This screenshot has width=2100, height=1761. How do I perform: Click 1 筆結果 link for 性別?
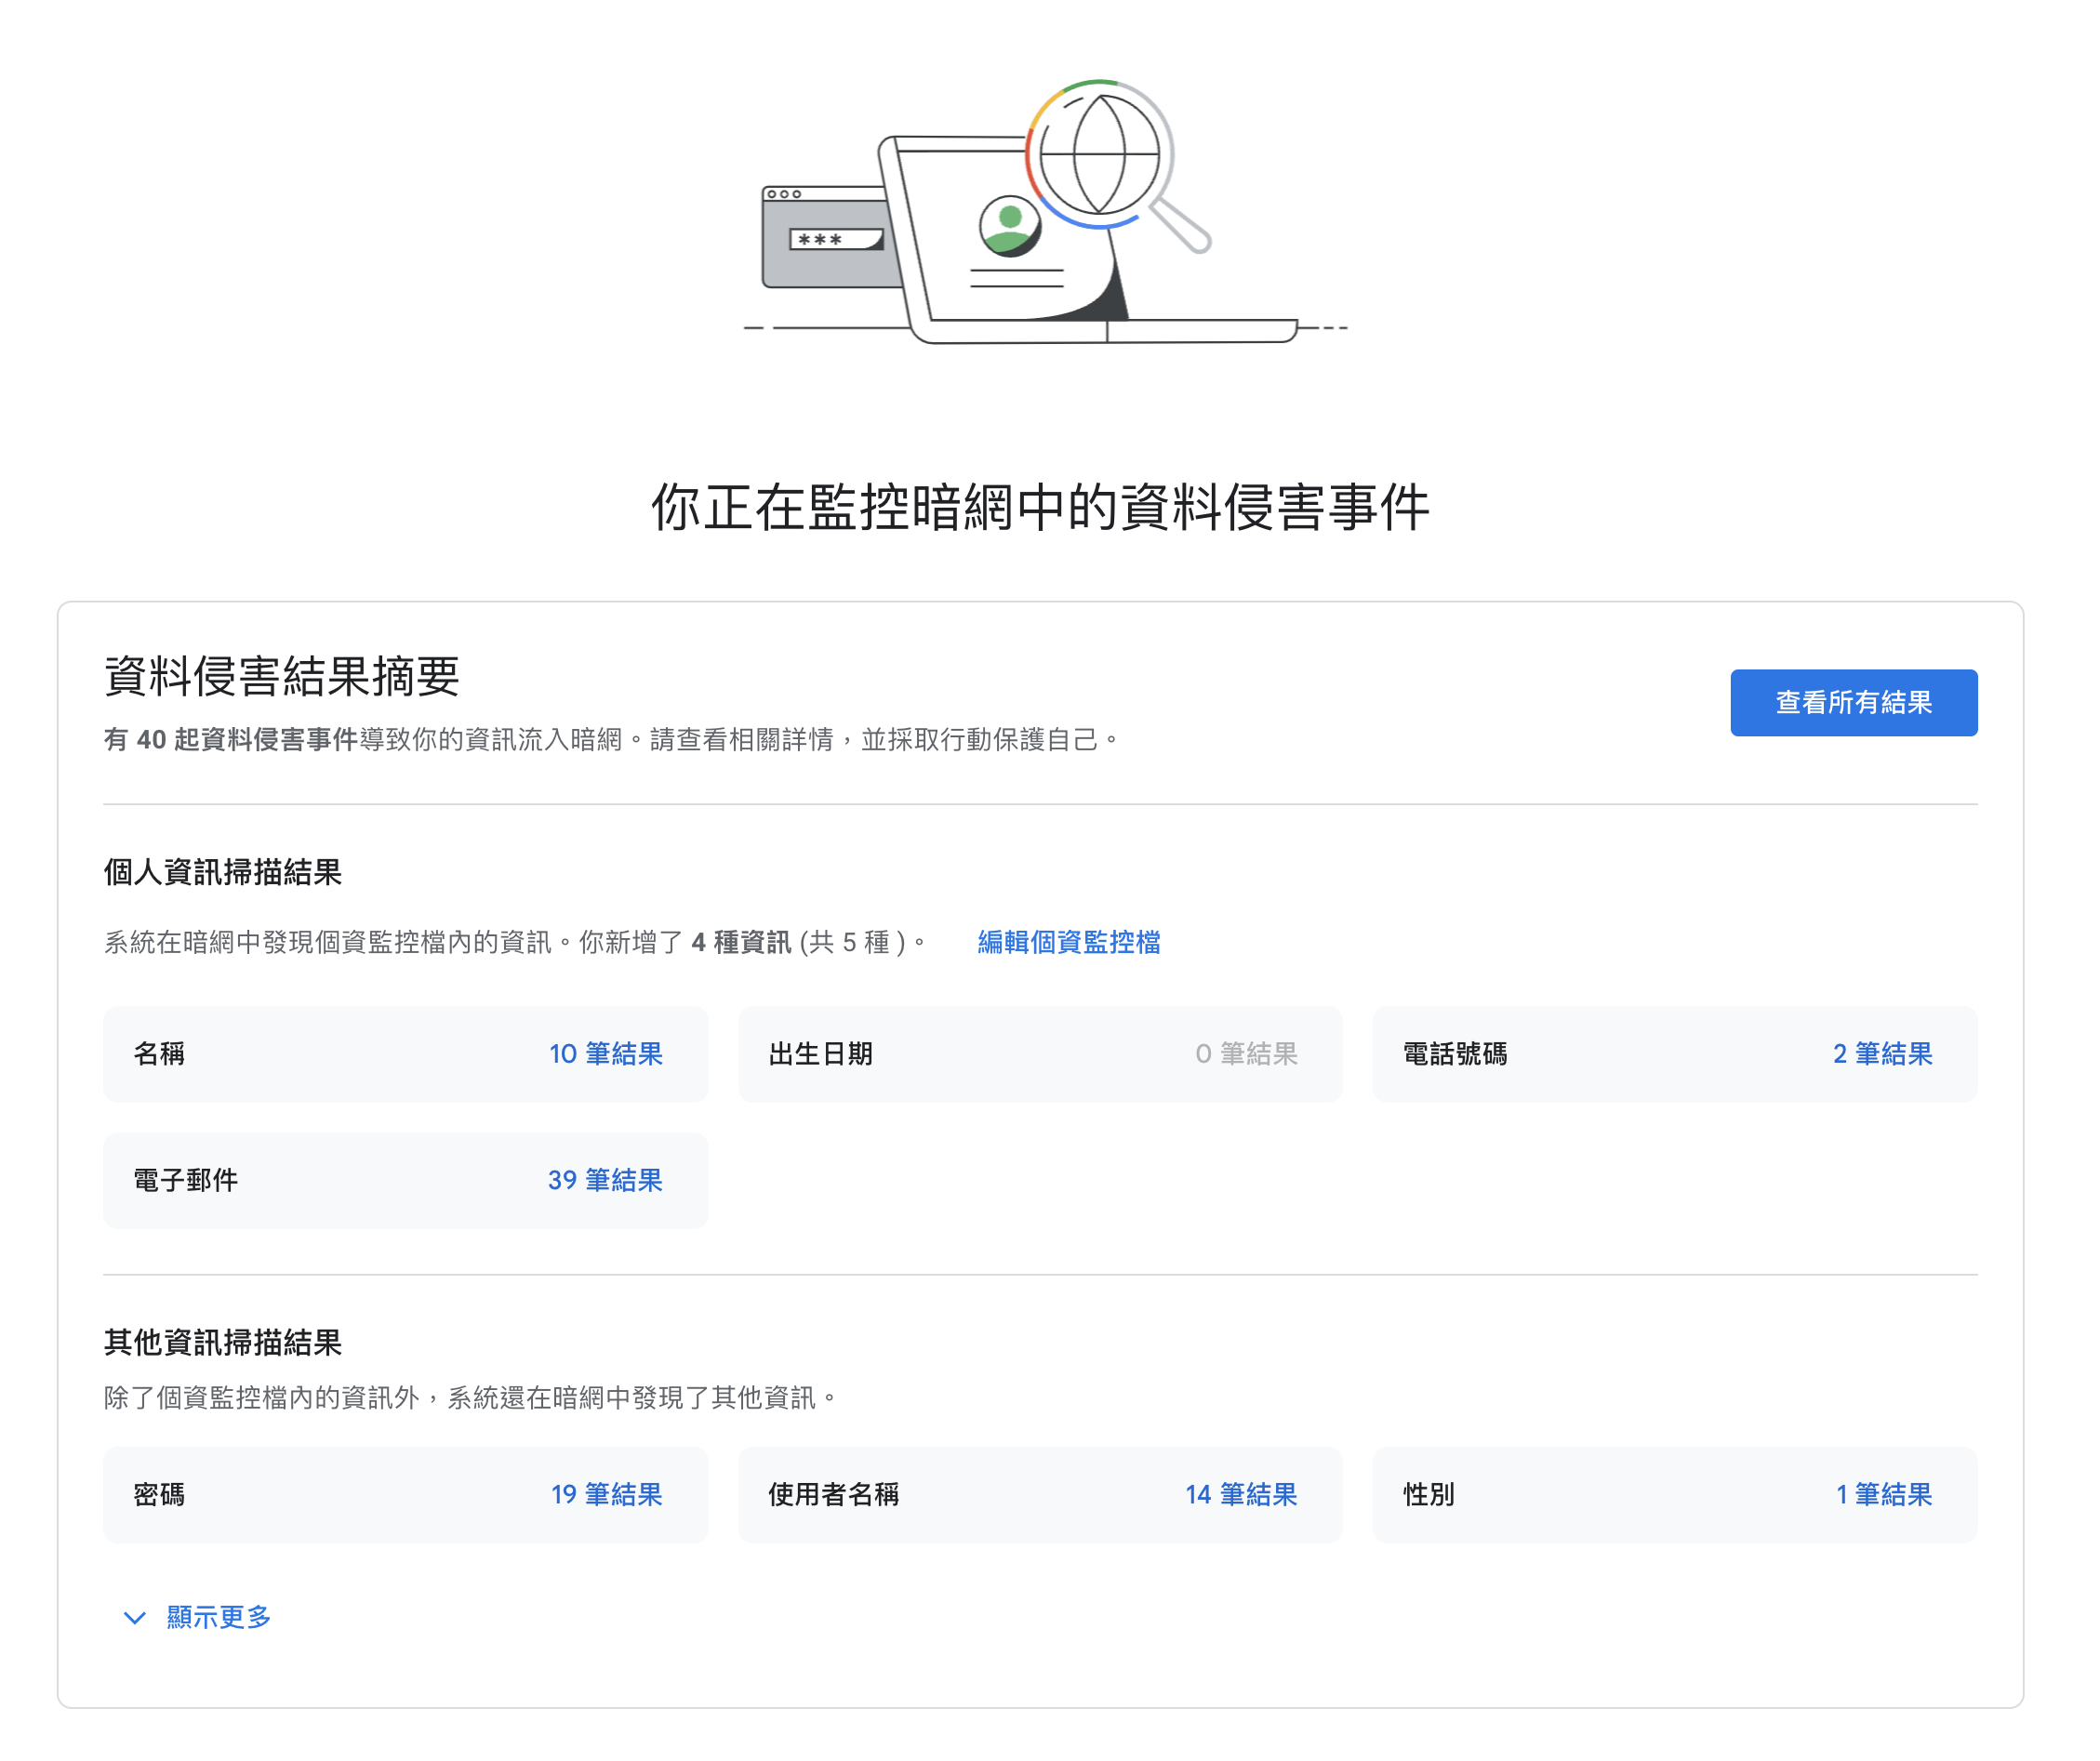point(1883,1494)
